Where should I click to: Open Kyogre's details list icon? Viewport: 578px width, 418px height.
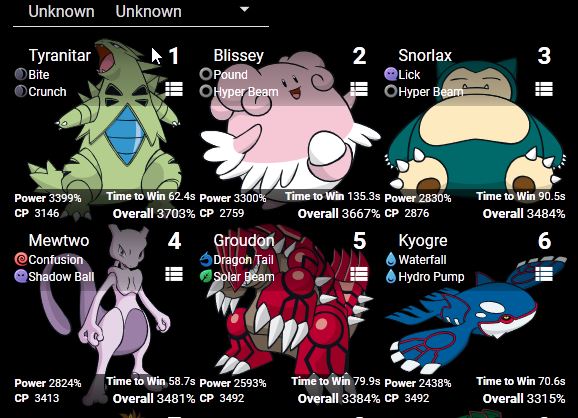[x=544, y=274]
